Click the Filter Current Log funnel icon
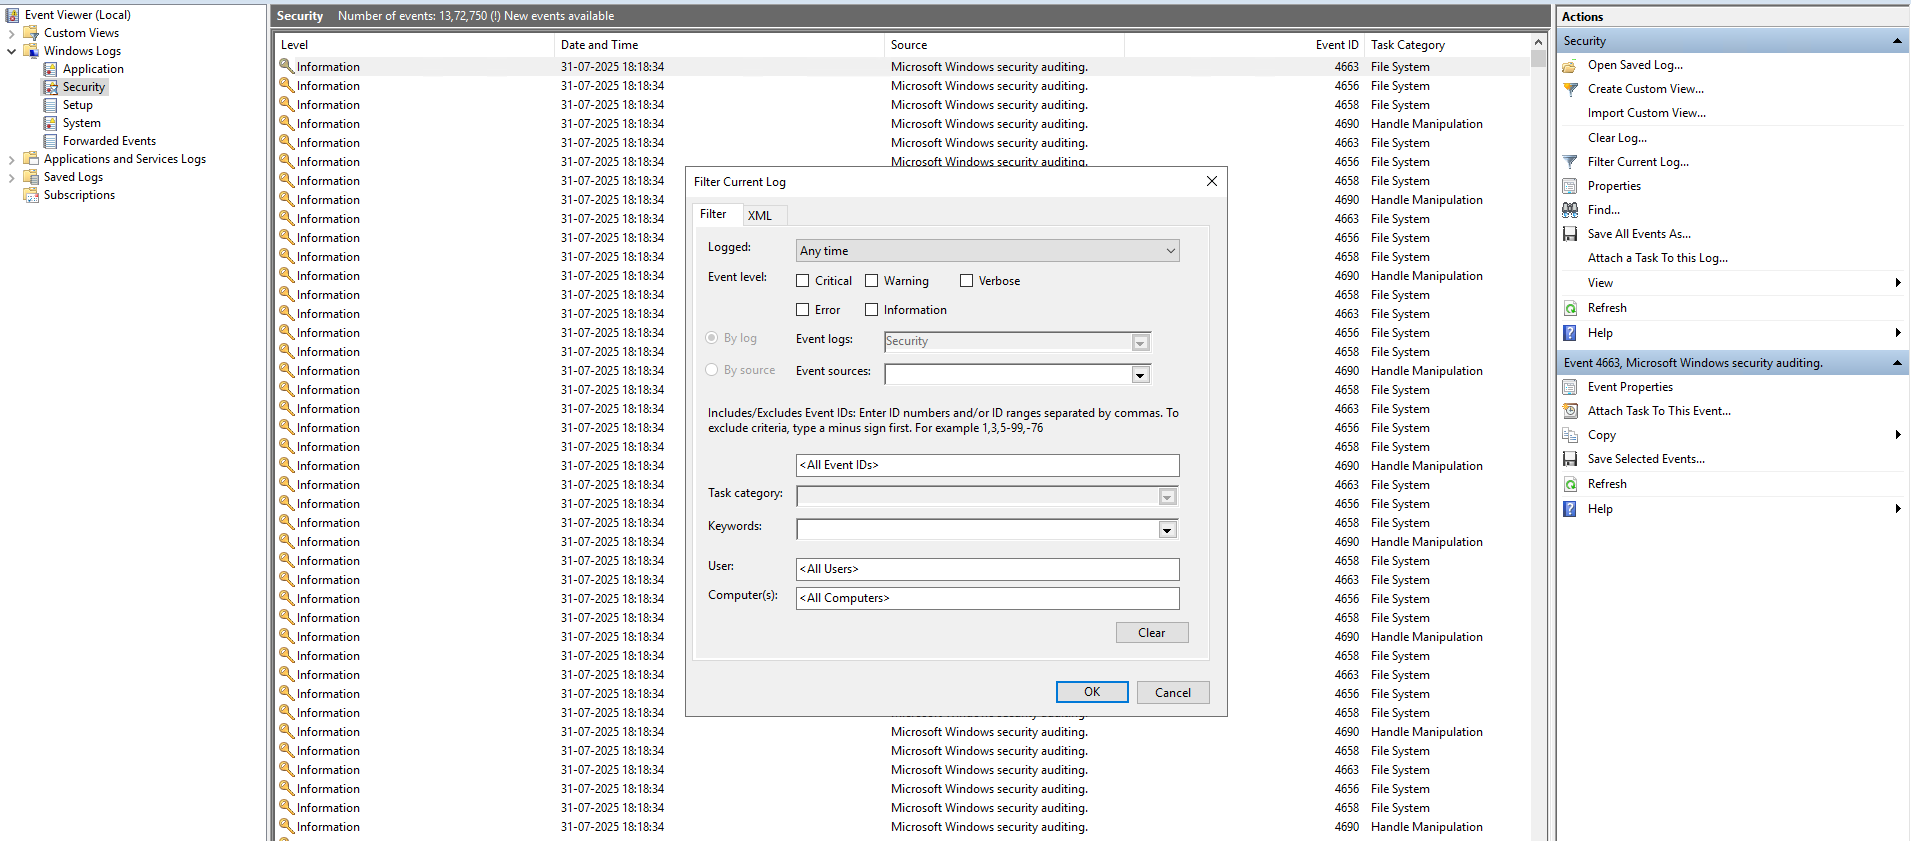Viewport: 1911px width, 841px height. 1570,162
